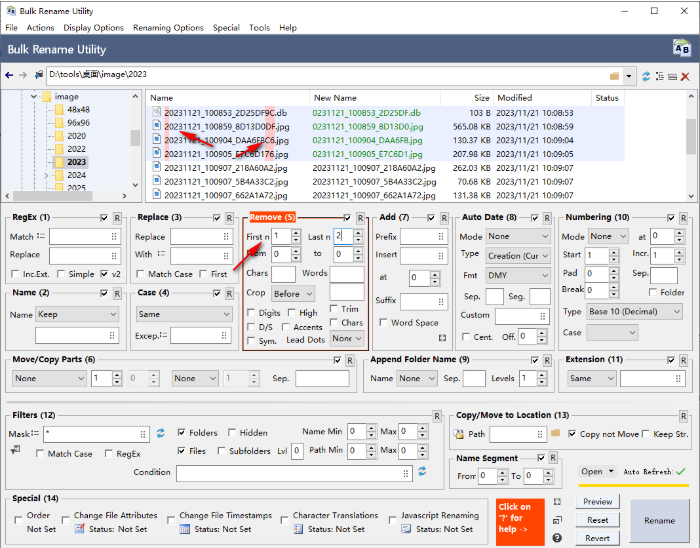This screenshot has width=700, height=548.
Task: Click the Change File Timestamps status icon
Action: point(184,529)
